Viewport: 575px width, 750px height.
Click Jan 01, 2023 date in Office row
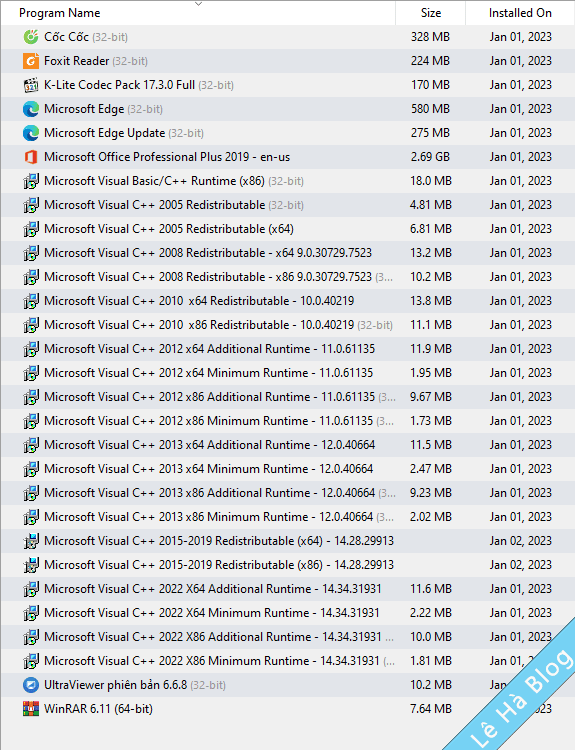pyautogui.click(x=520, y=157)
